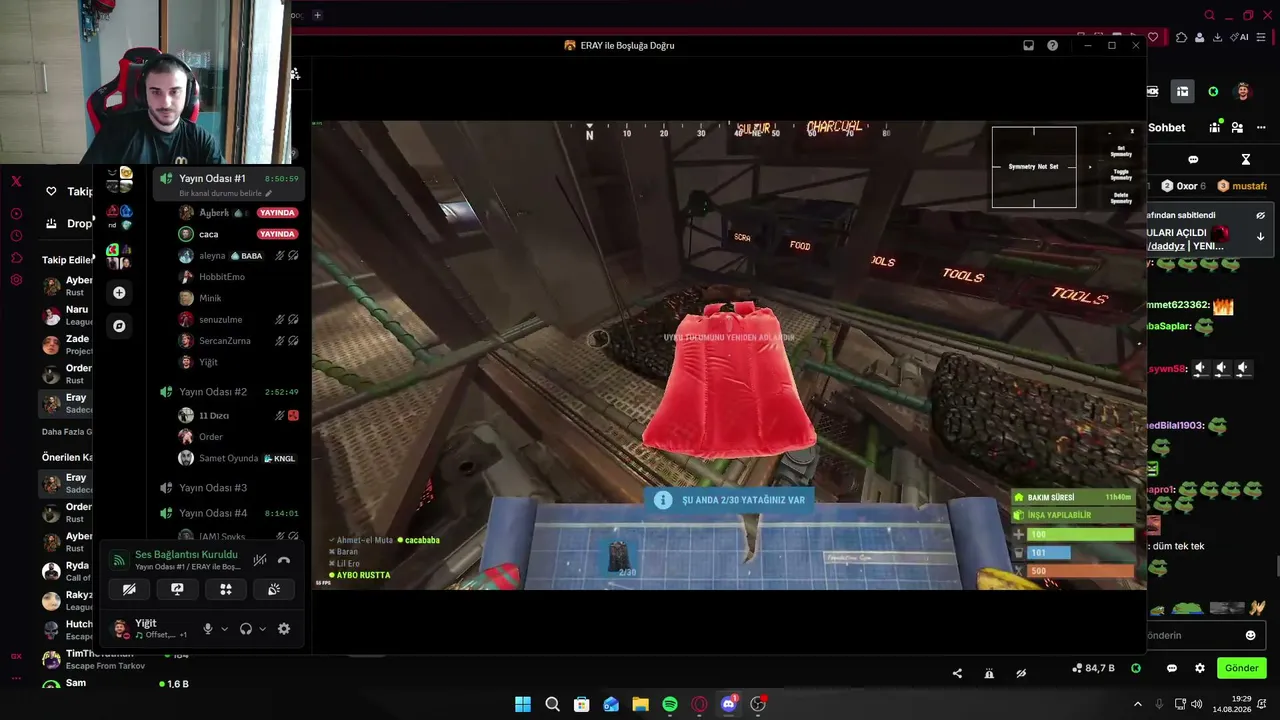Toggle noise suppression in Discord voice panel
This screenshot has width=1280, height=720.
[x=260, y=560]
